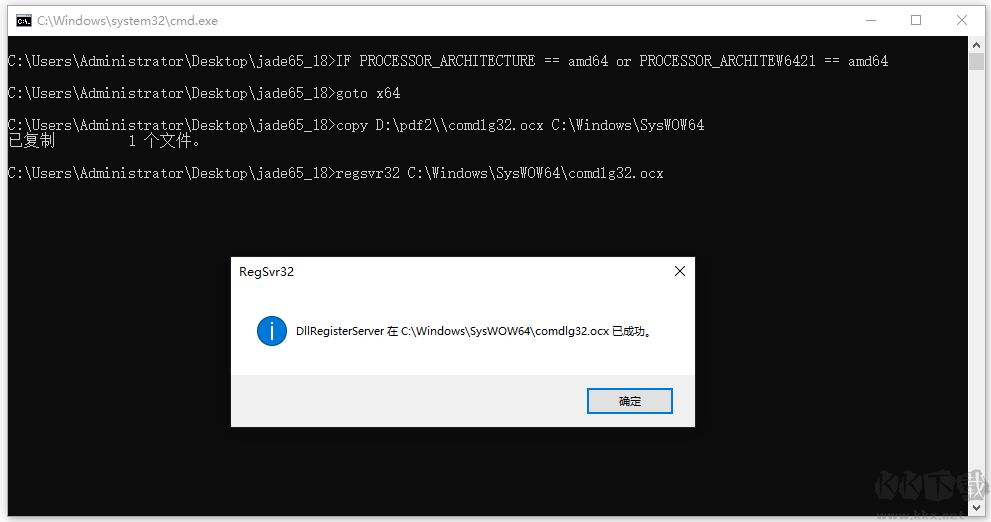
Task: Click the regsvr32 comdlg32.ocx command line
Action: point(336,173)
